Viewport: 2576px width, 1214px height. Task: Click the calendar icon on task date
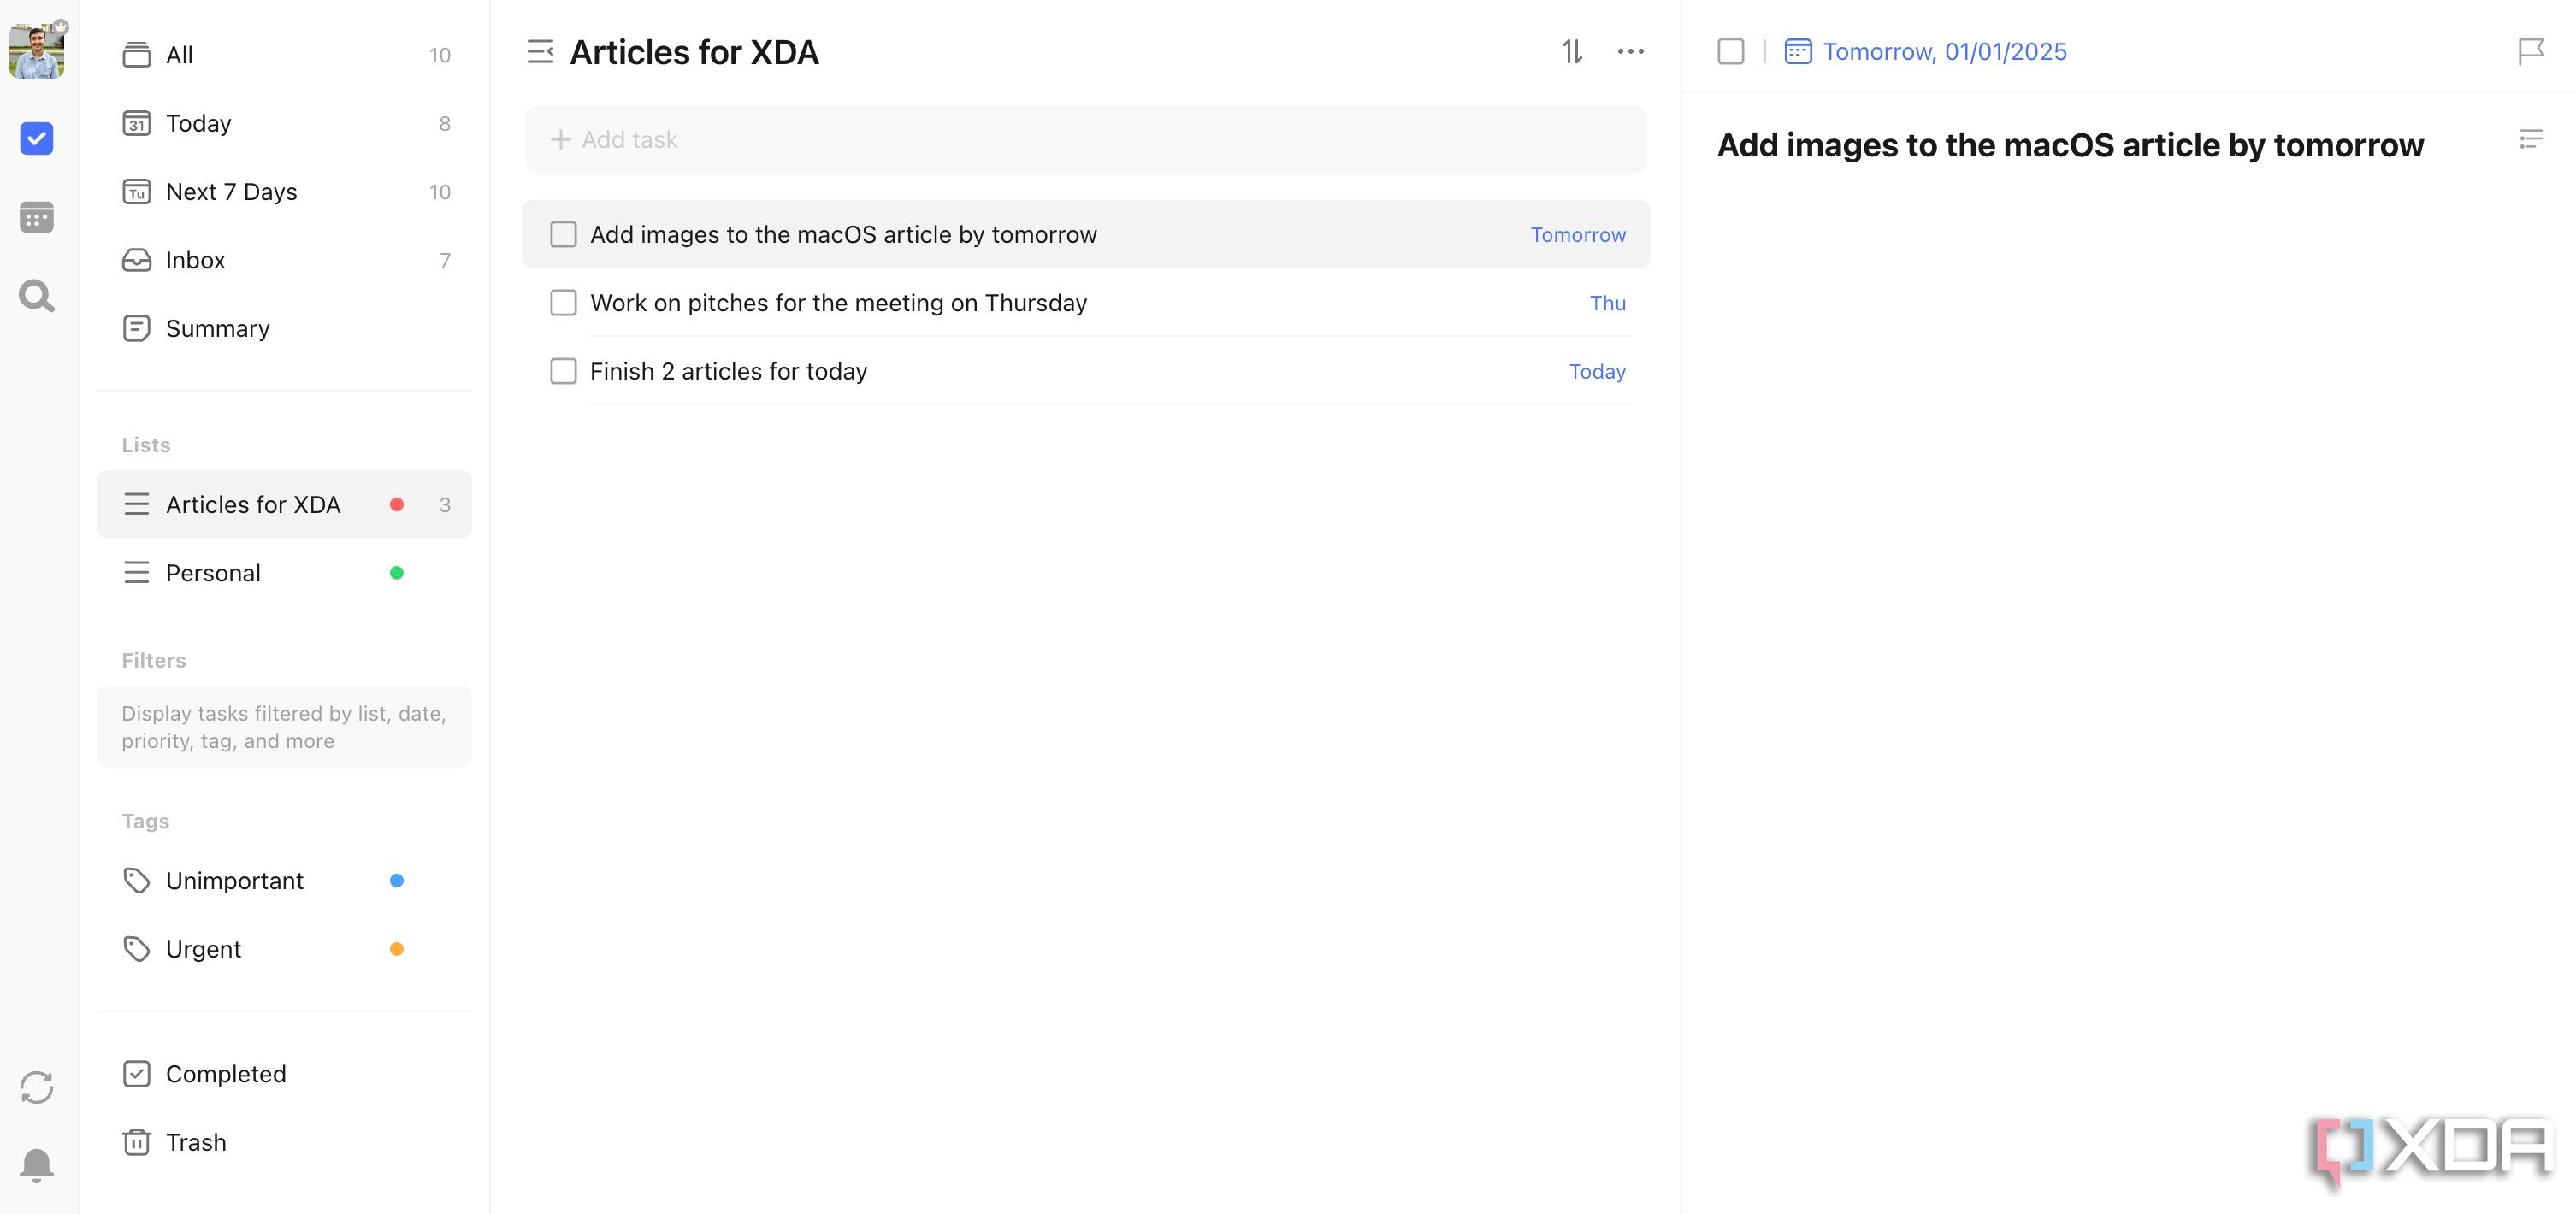(x=1796, y=51)
